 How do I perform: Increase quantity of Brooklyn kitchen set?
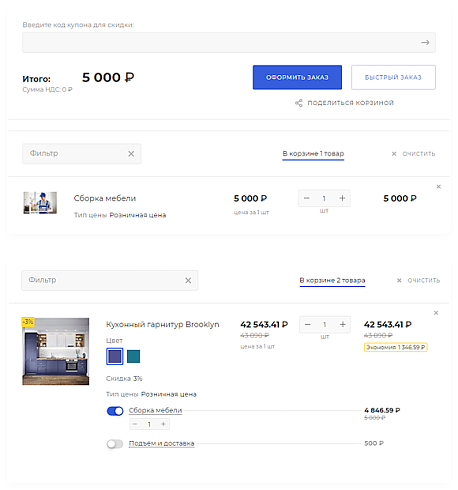coord(343,324)
